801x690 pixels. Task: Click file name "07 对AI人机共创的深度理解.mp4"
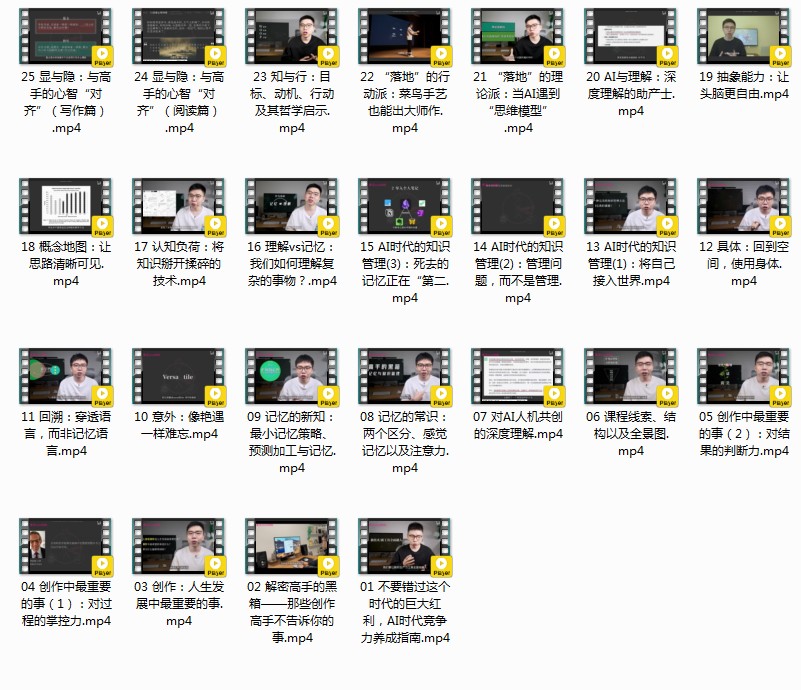[x=518, y=425]
